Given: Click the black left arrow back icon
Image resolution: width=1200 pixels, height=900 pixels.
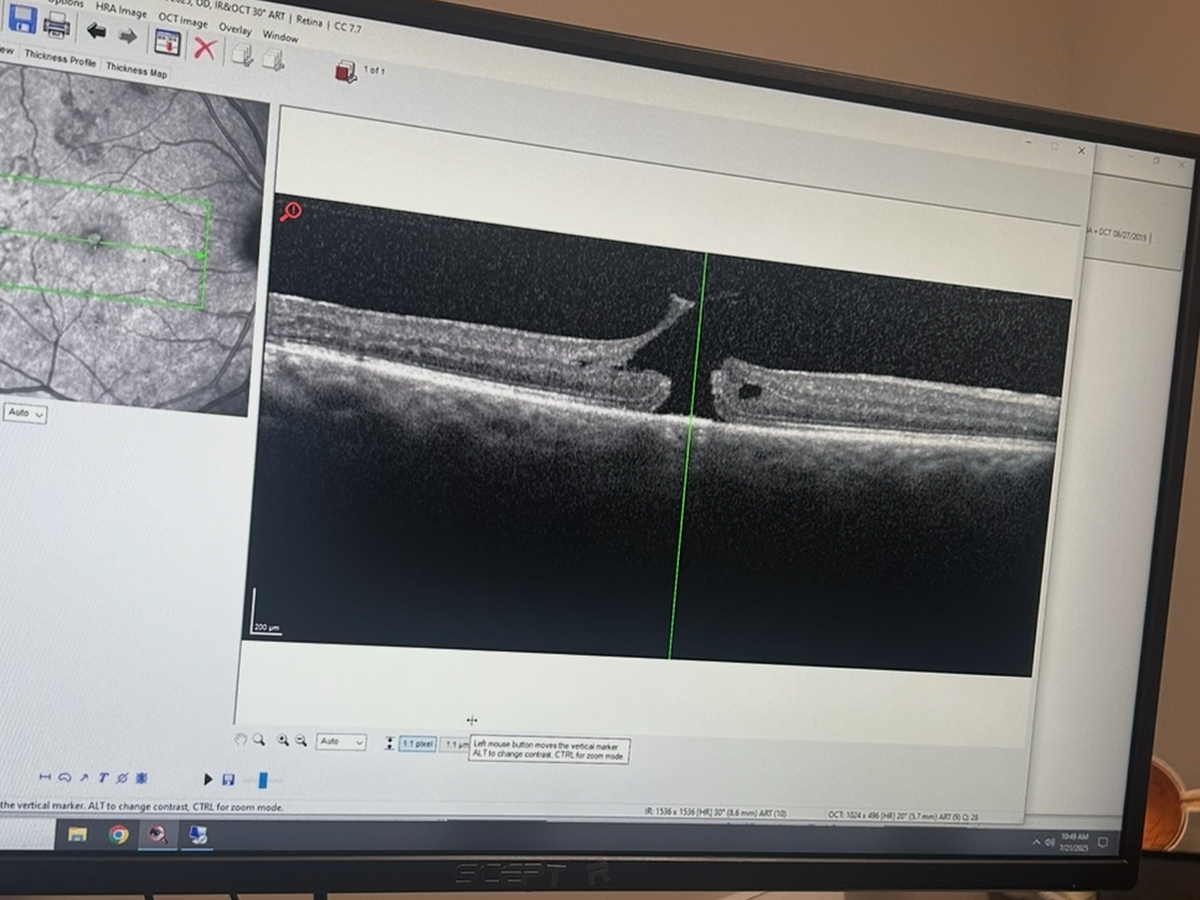Looking at the screenshot, I should pos(96,31).
